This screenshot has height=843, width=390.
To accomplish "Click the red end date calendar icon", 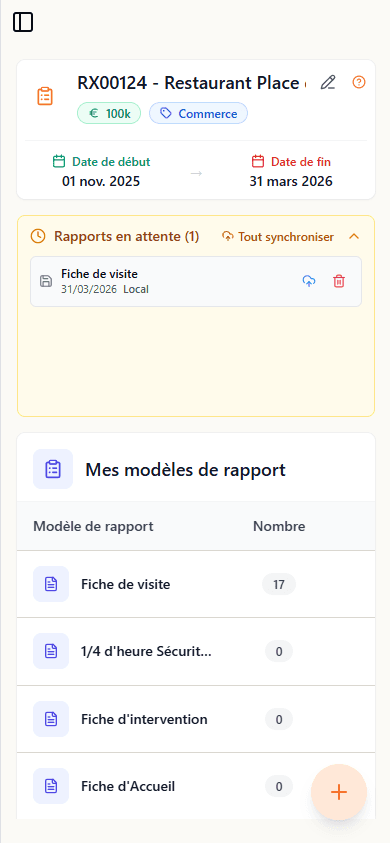I will (258, 161).
